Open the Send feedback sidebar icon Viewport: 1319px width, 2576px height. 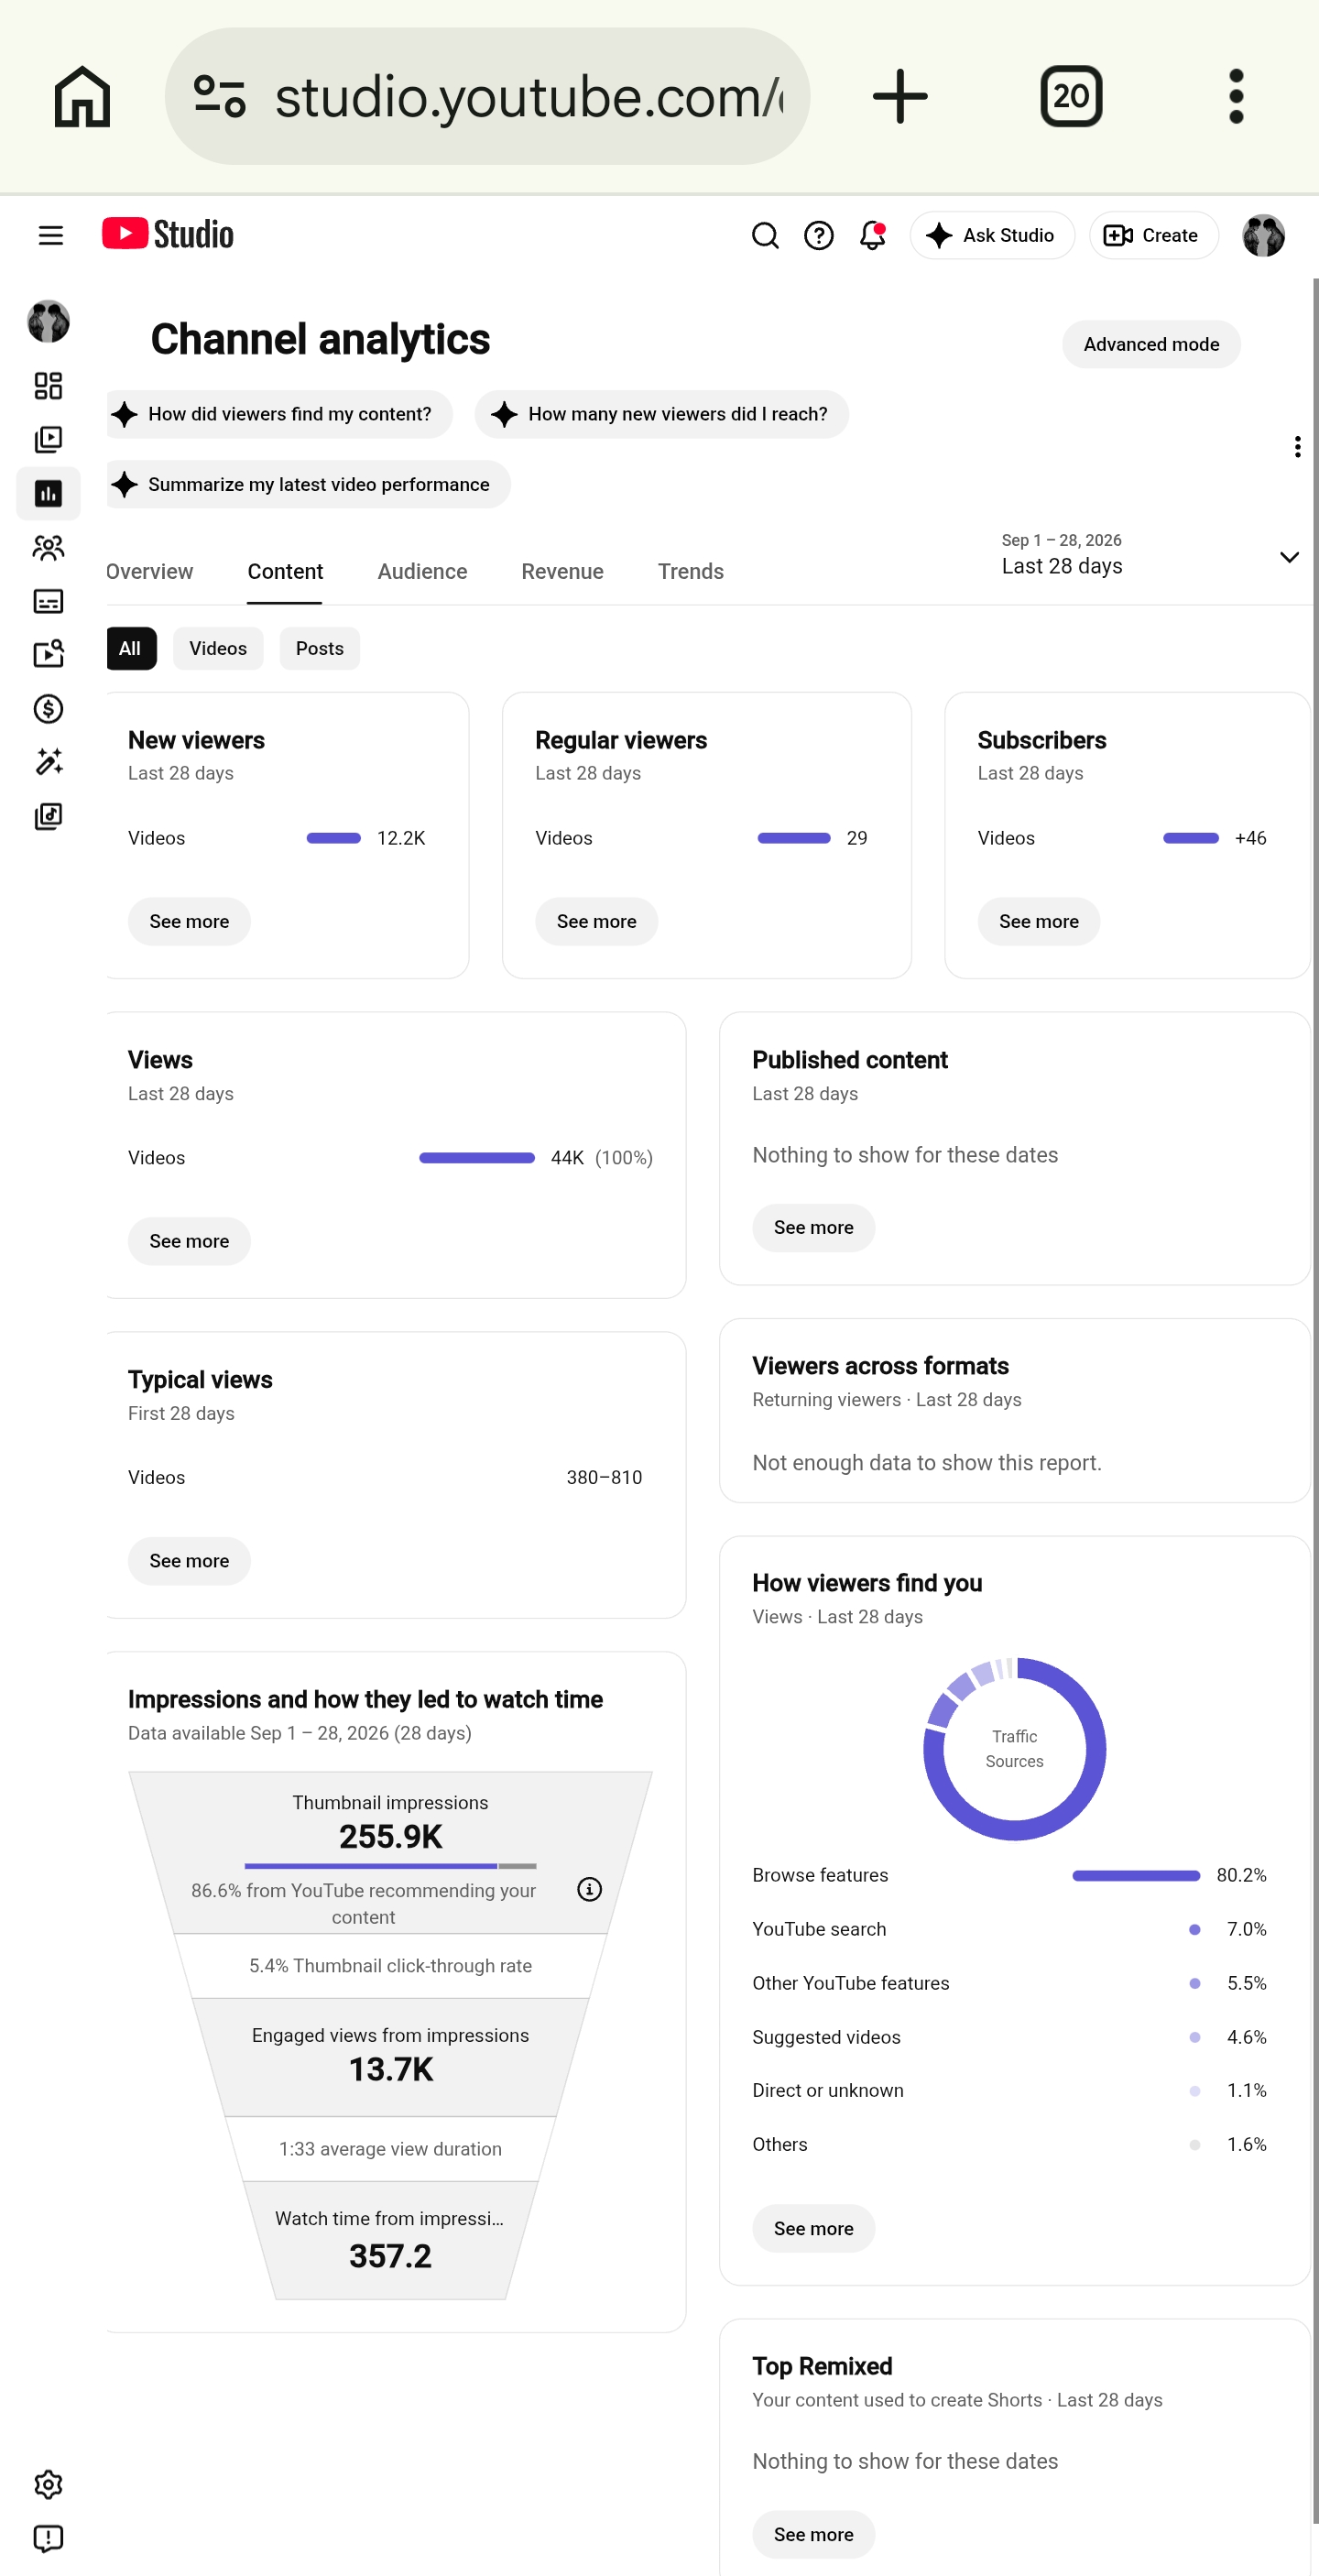[48, 2539]
